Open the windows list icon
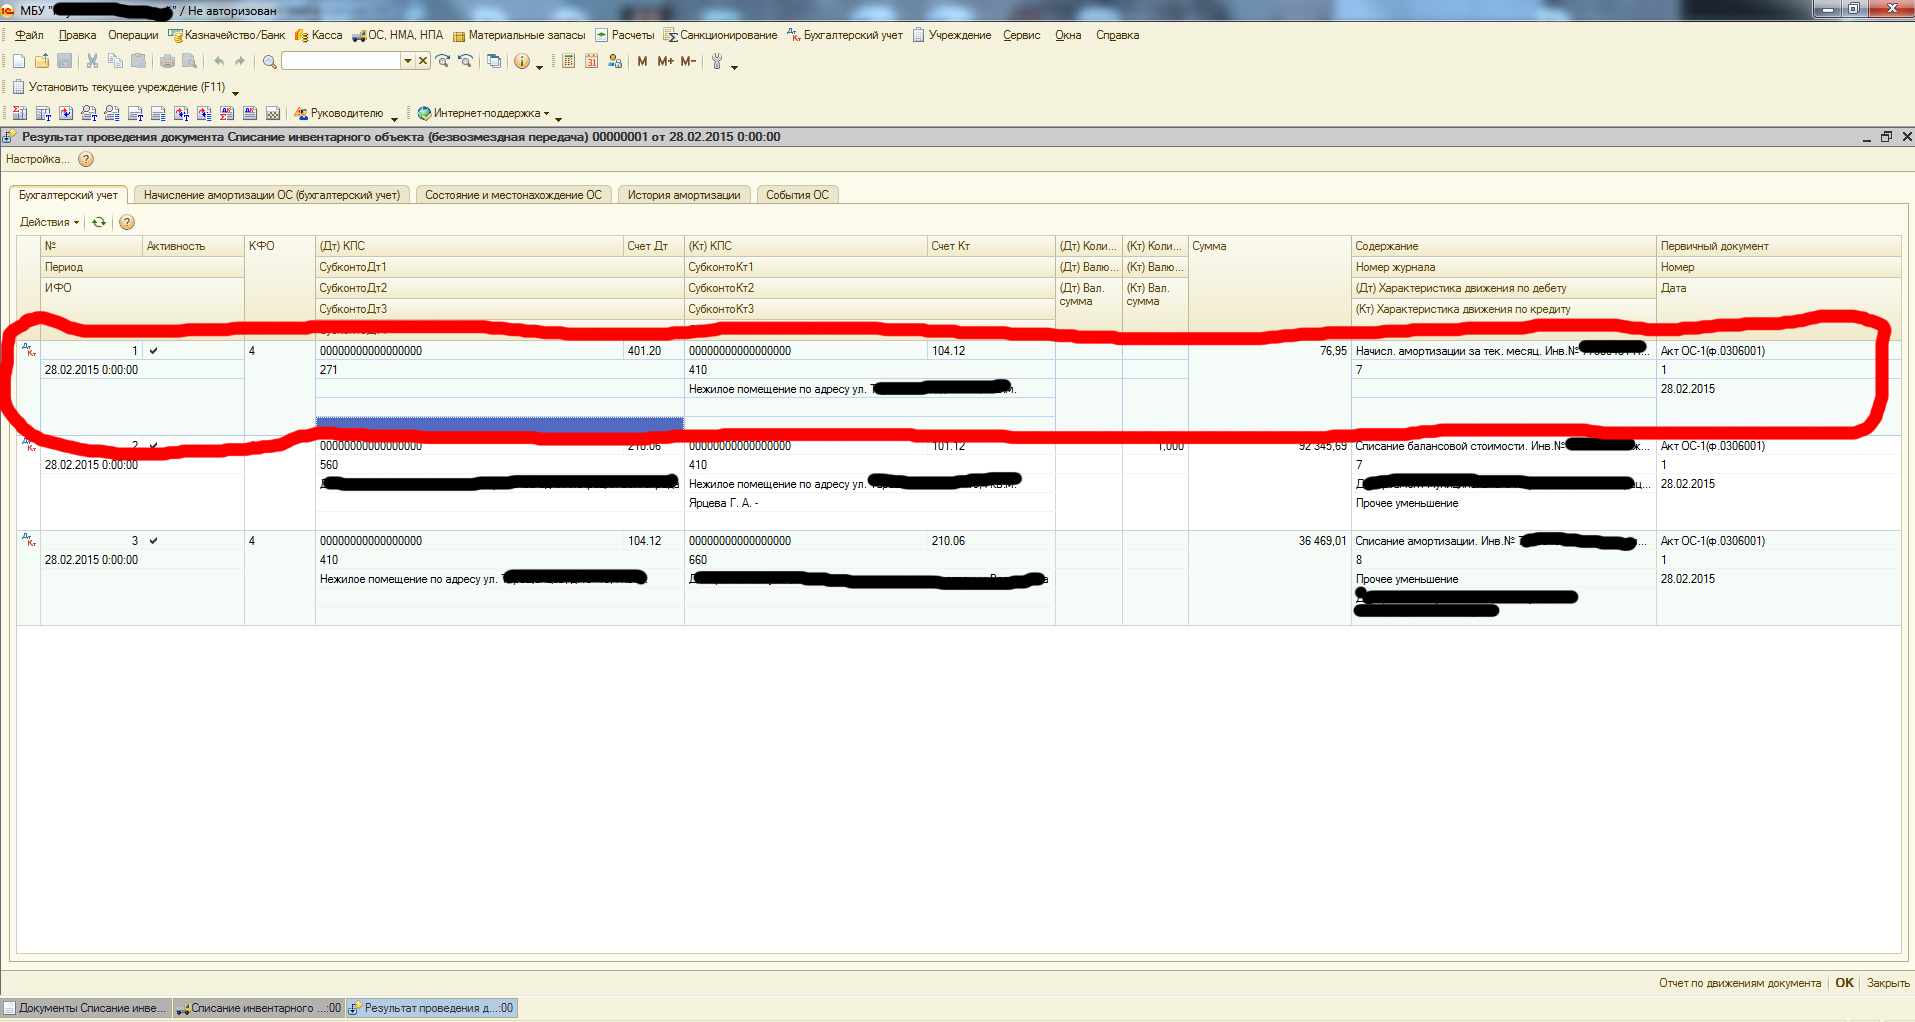This screenshot has height=1022, width=1915. [x=494, y=61]
